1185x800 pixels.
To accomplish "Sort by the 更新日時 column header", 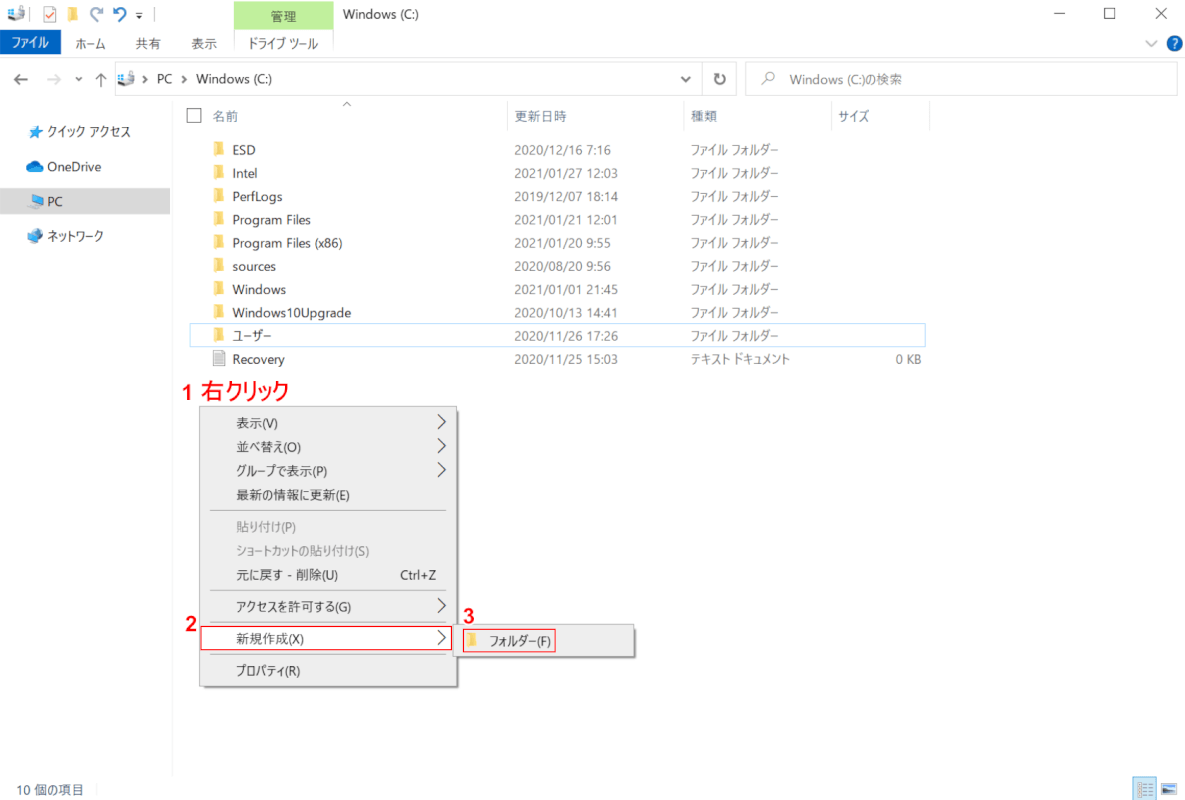I will coord(541,116).
